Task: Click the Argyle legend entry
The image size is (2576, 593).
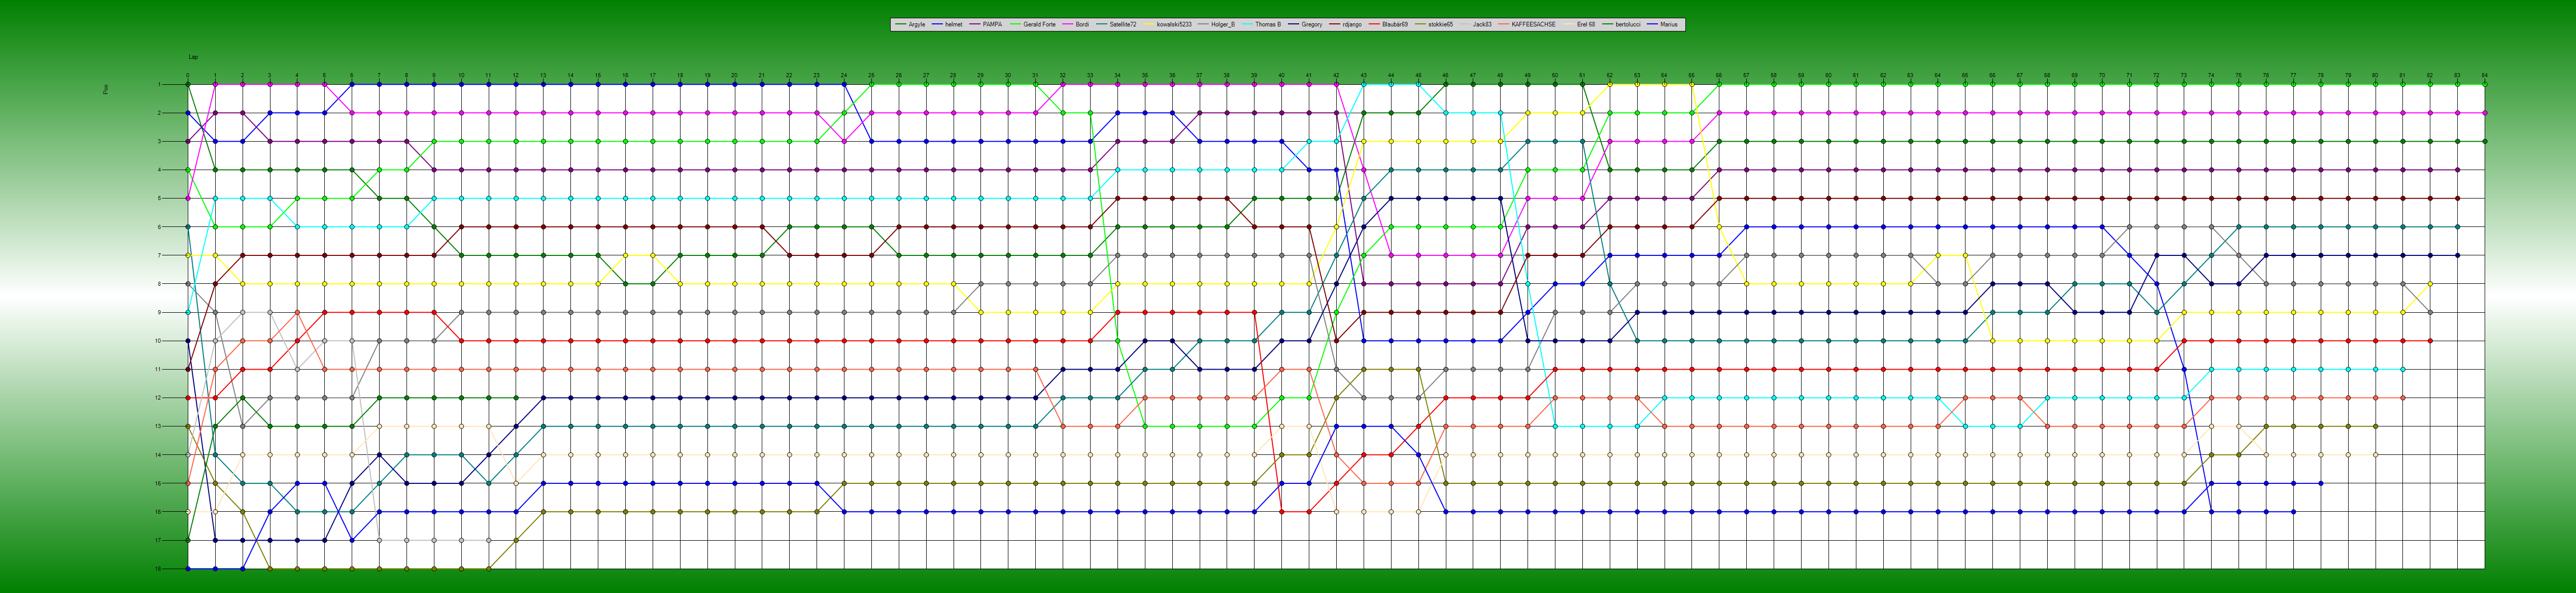Action: pyautogui.click(x=916, y=24)
